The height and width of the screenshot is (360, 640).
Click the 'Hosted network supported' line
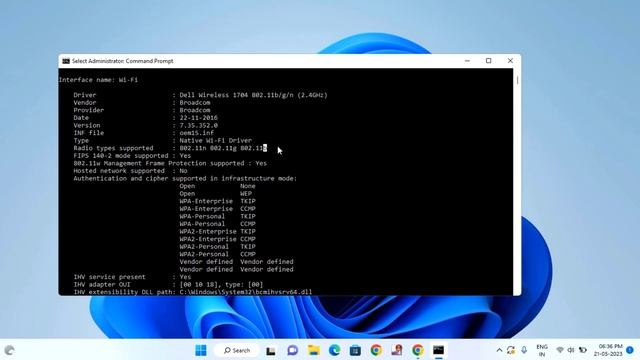(130, 171)
